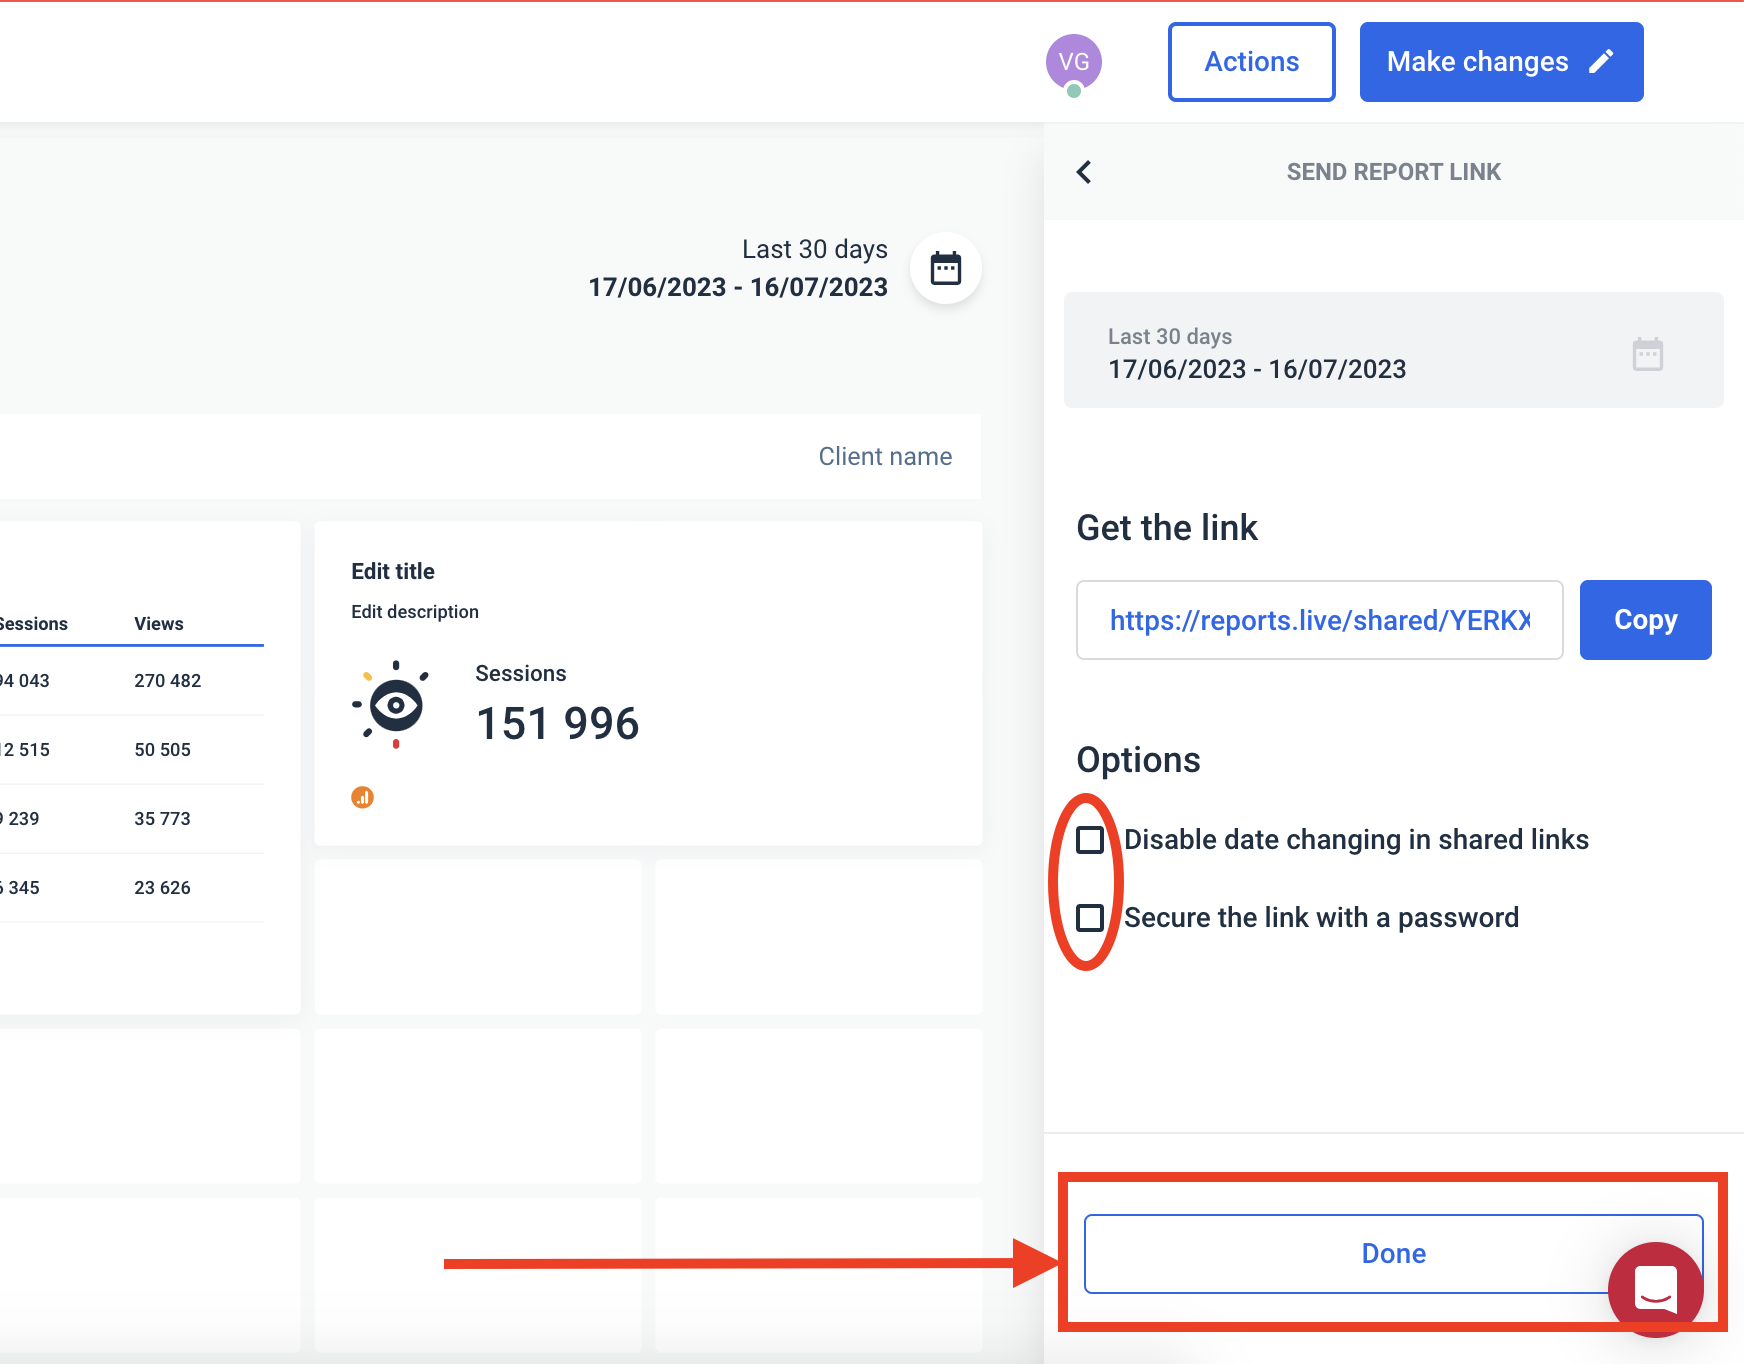This screenshot has width=1744, height=1364.
Task: Click the calendar icon in the Send Report Link panel
Action: [x=1648, y=352]
